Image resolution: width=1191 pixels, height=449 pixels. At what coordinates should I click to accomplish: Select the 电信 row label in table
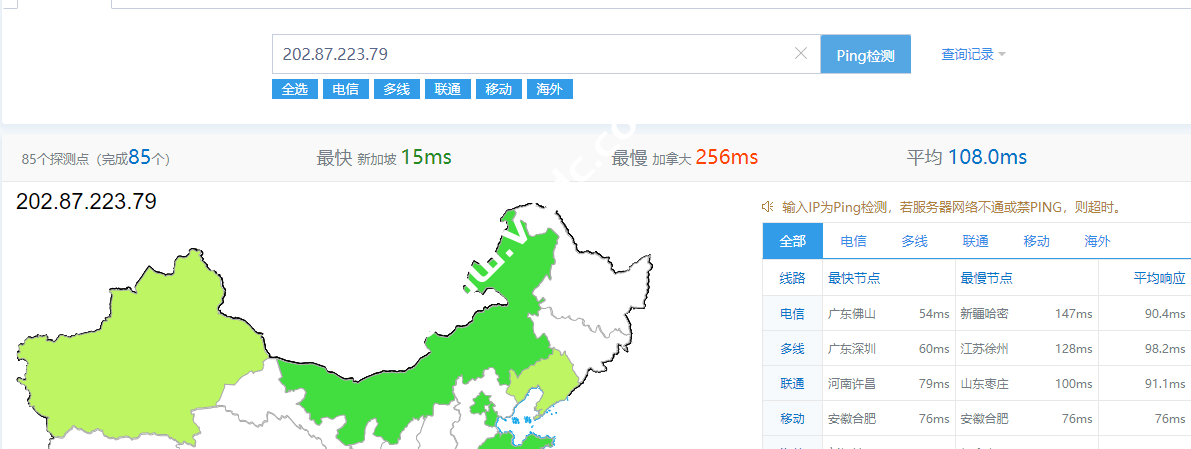(792, 313)
